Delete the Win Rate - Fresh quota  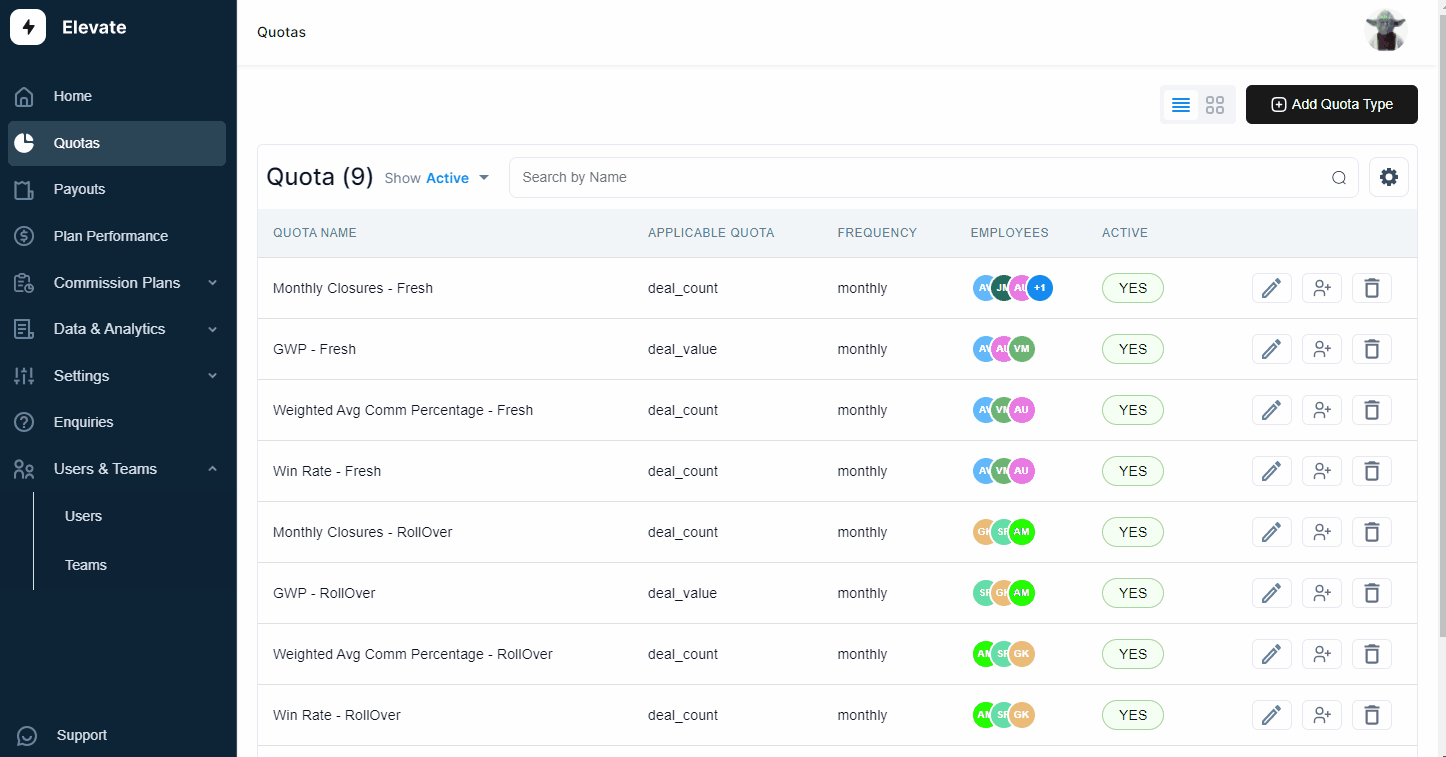pyautogui.click(x=1372, y=471)
